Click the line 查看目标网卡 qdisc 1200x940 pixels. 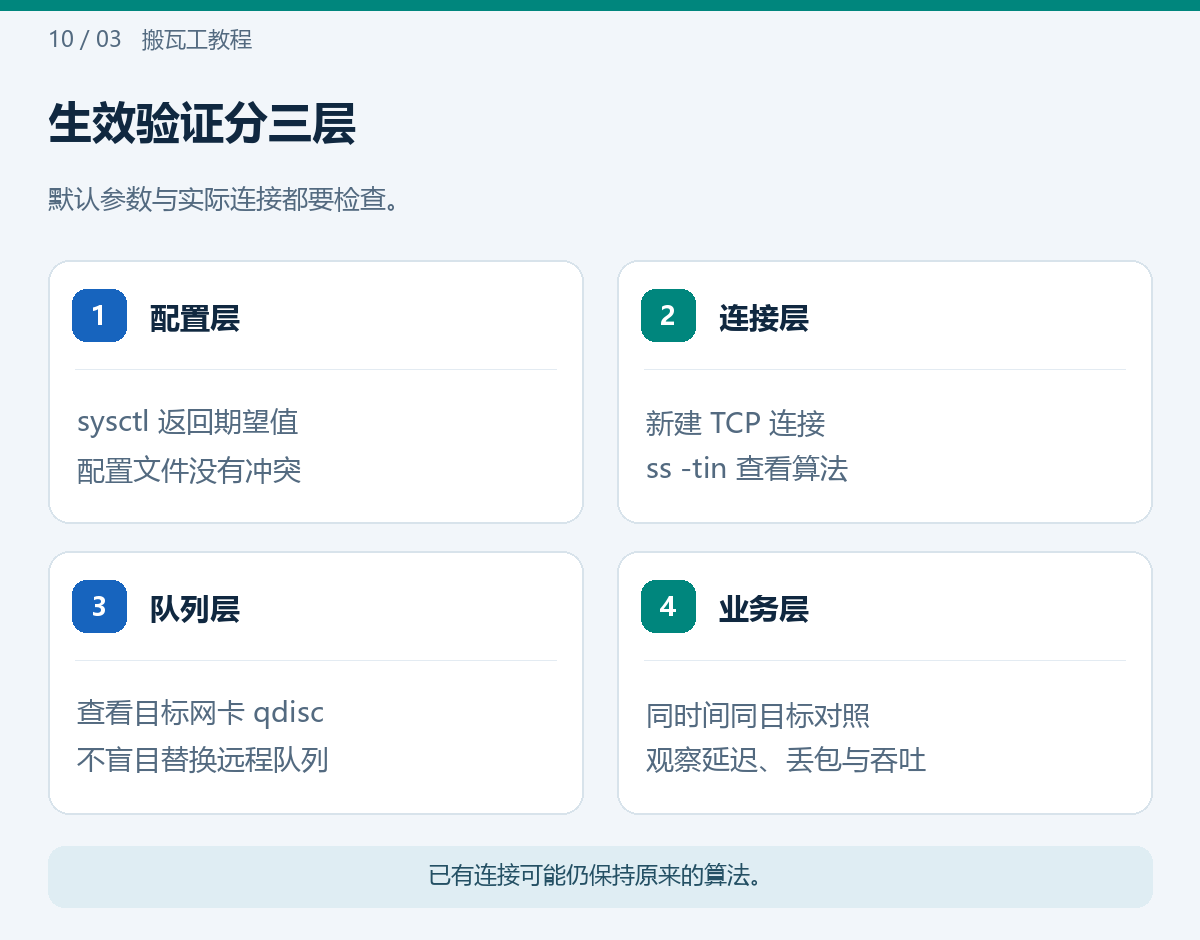tap(201, 714)
